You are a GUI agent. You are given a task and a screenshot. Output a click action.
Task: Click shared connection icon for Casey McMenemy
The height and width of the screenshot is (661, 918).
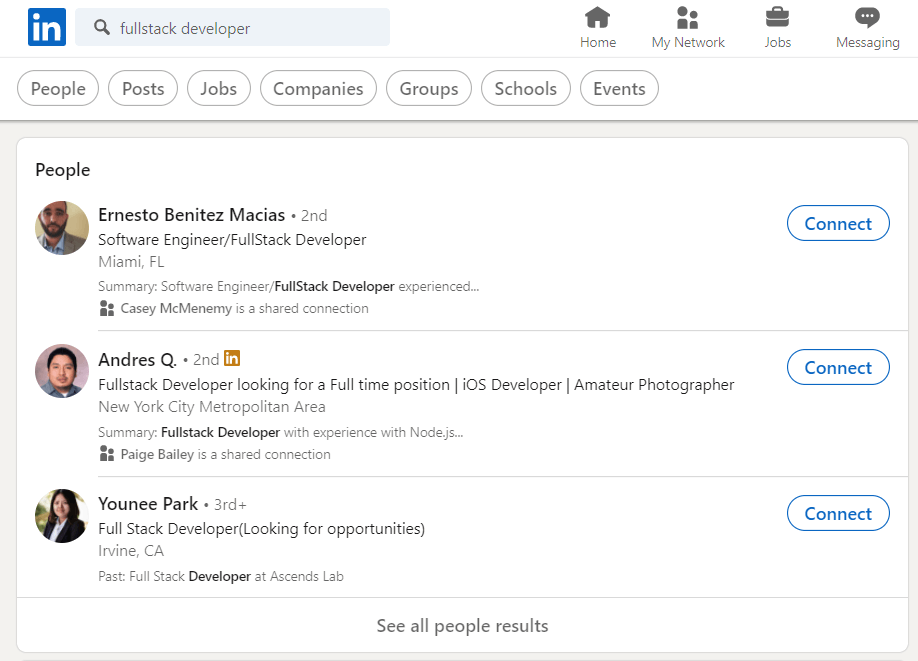[107, 309]
